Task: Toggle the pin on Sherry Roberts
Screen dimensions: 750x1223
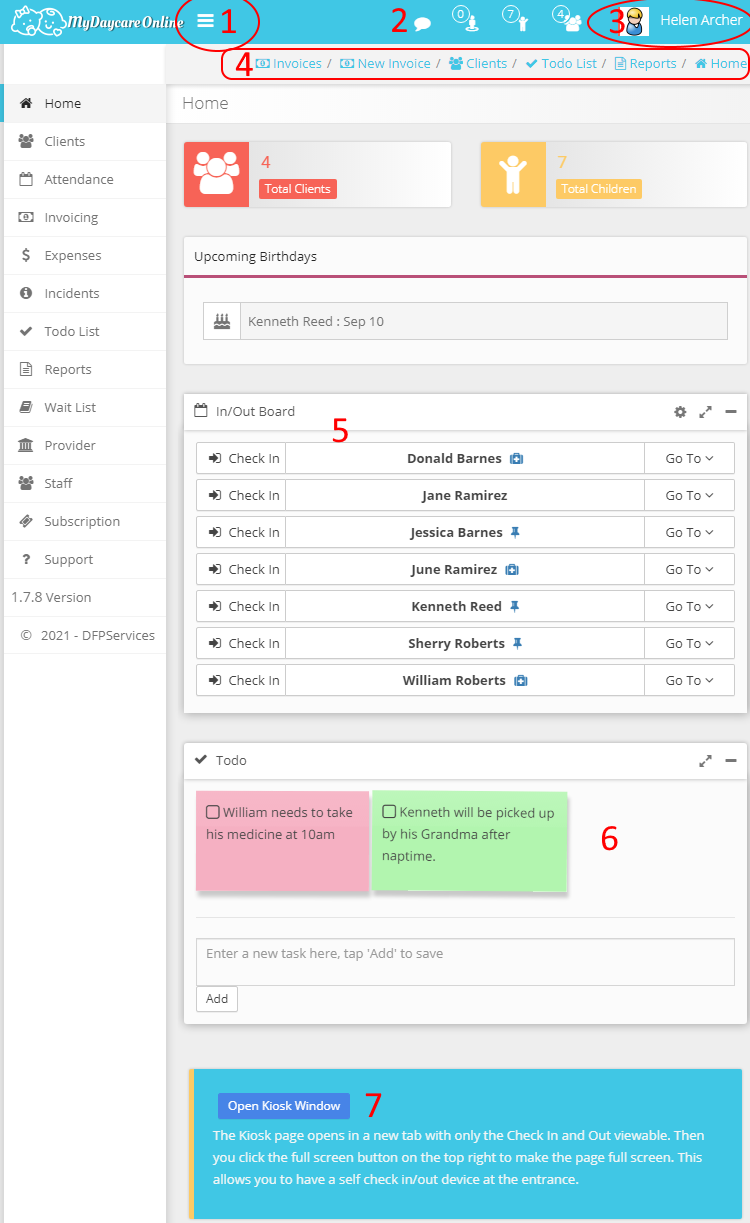Action: 517,643
